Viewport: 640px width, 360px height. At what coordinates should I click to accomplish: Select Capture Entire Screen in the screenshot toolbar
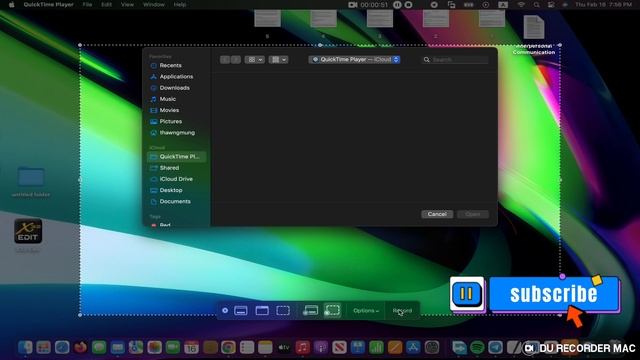click(241, 311)
